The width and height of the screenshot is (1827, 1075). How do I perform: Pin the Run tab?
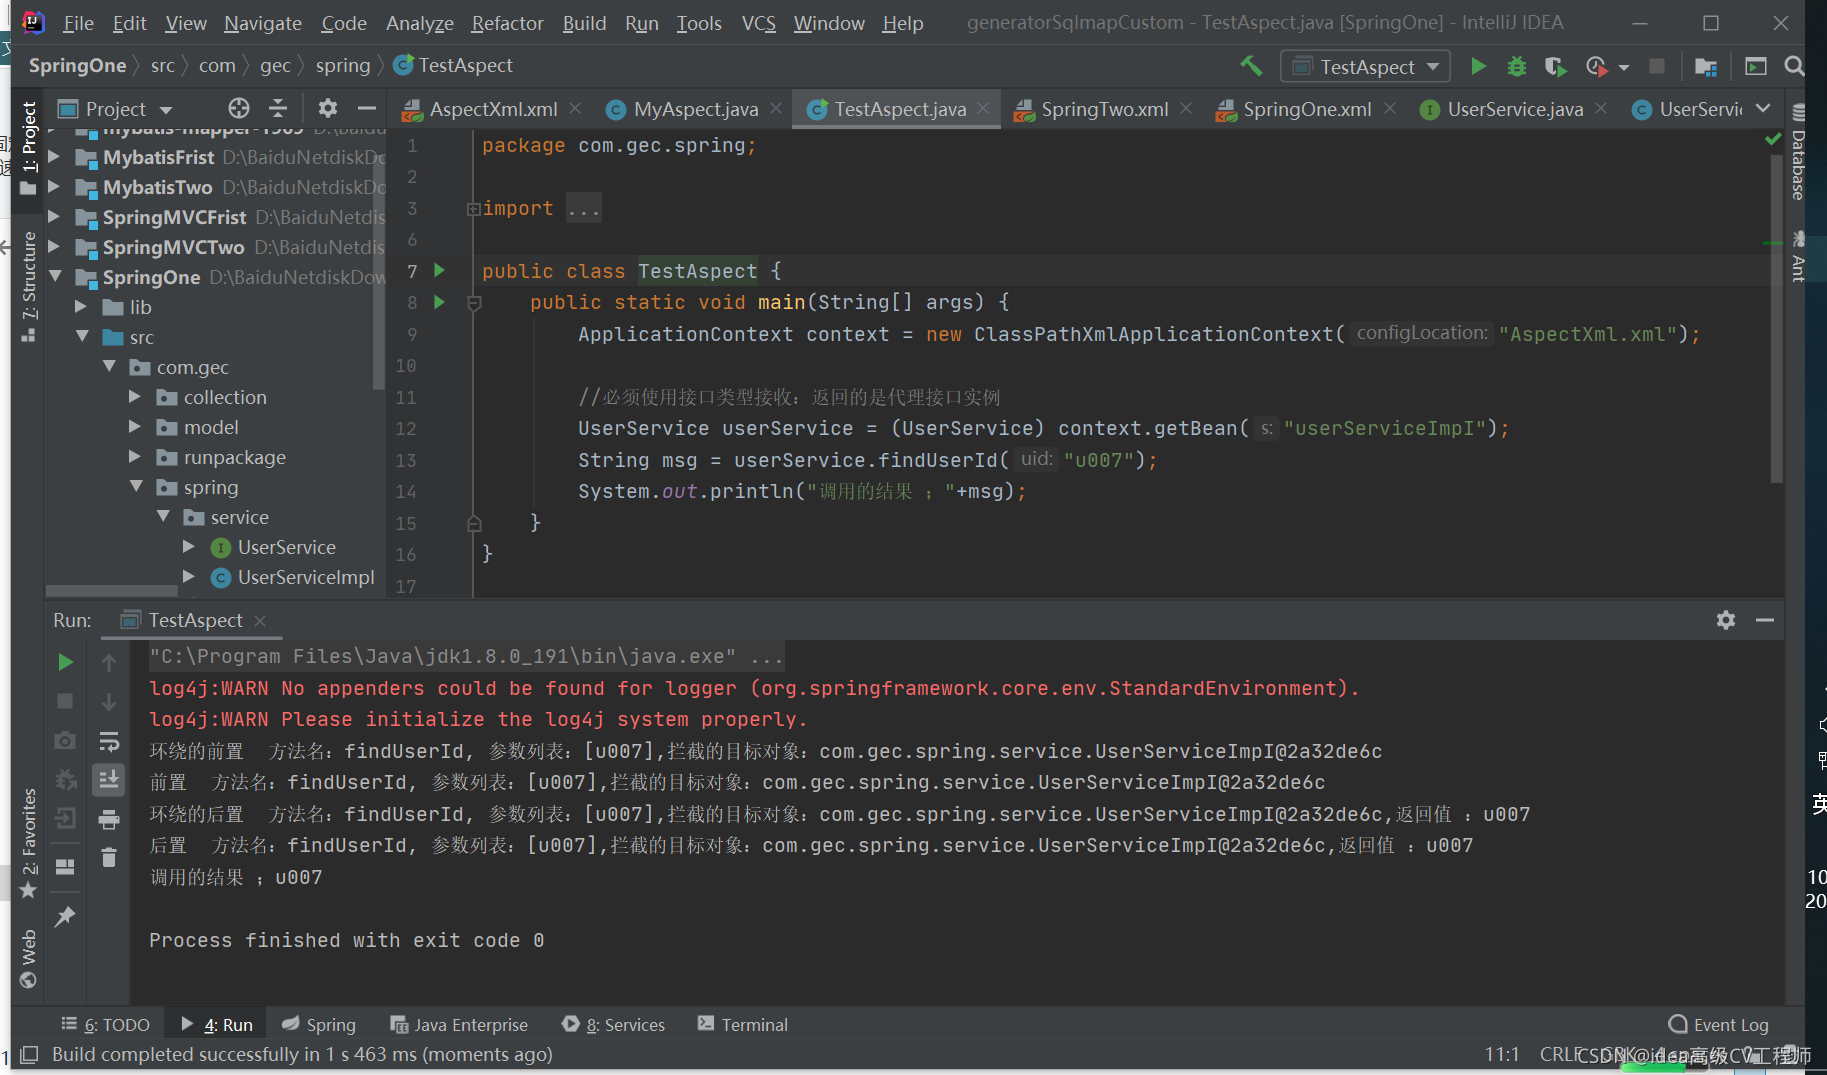[65, 916]
